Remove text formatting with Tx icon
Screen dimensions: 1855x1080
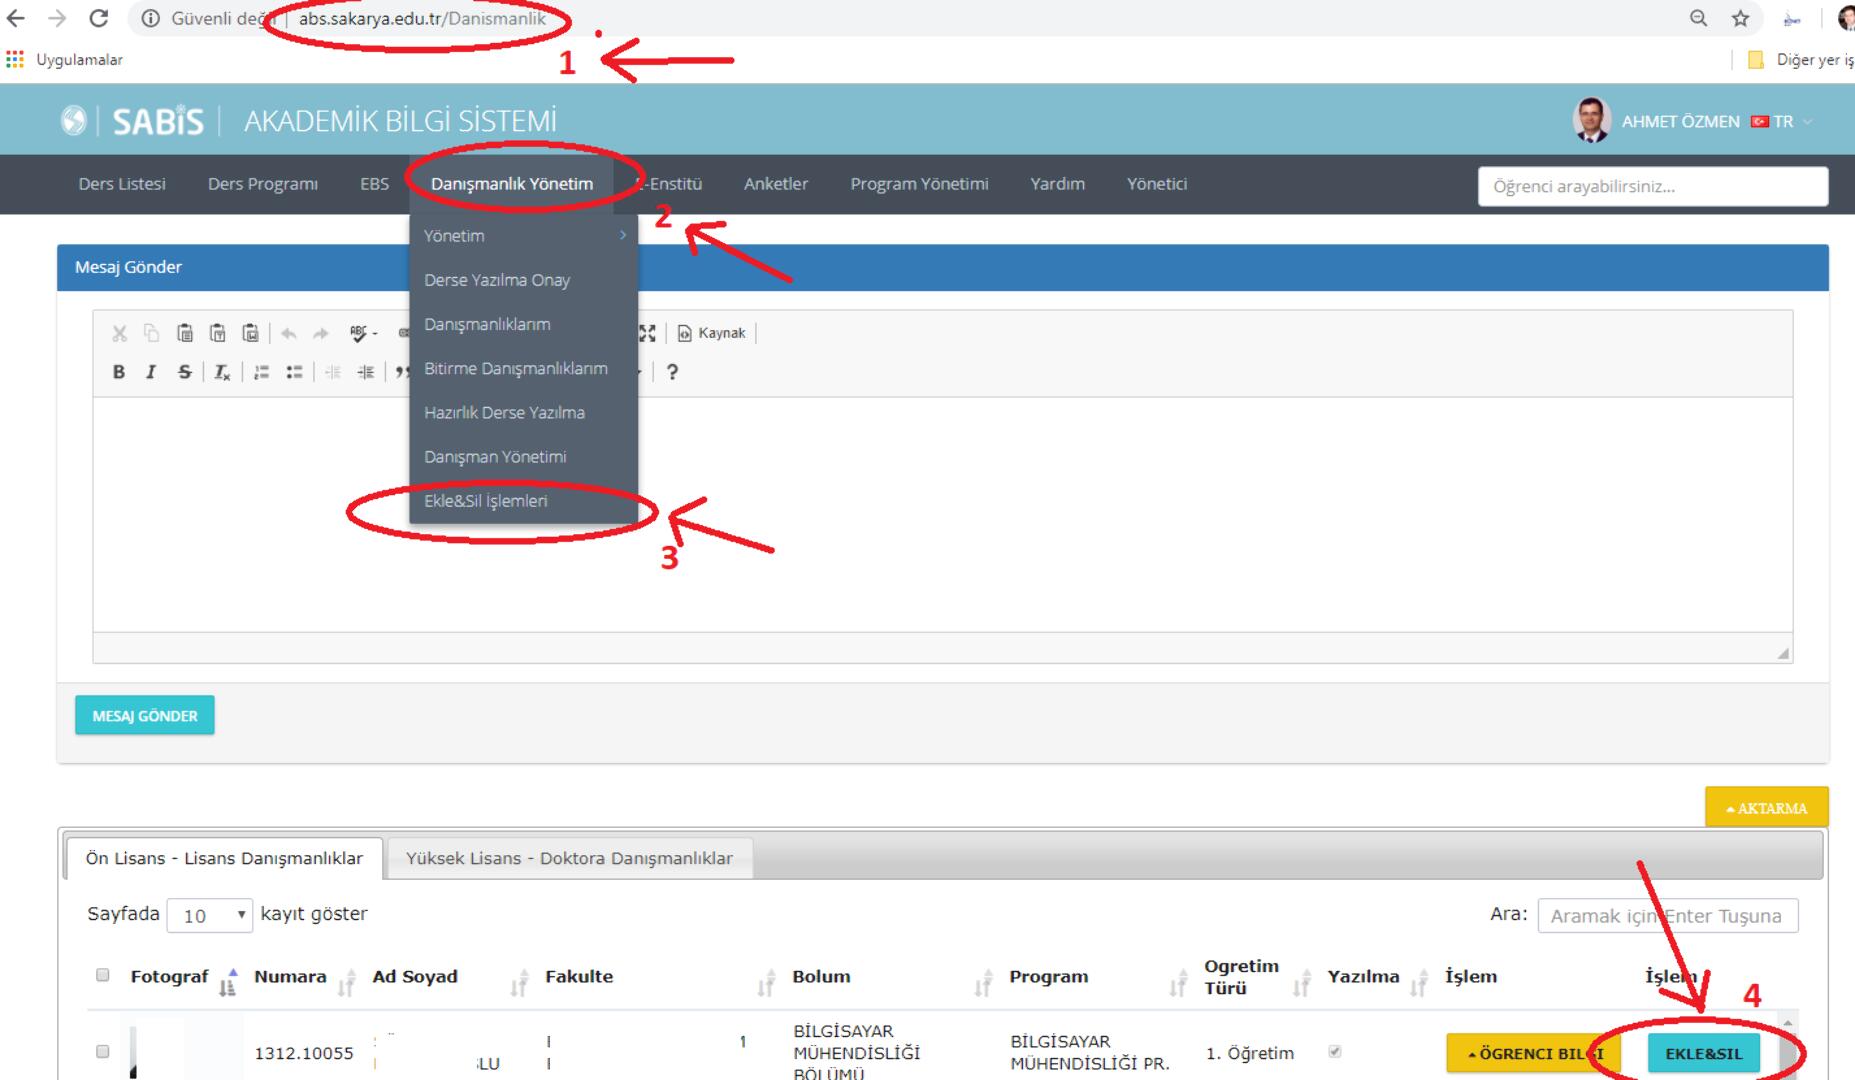tap(223, 372)
